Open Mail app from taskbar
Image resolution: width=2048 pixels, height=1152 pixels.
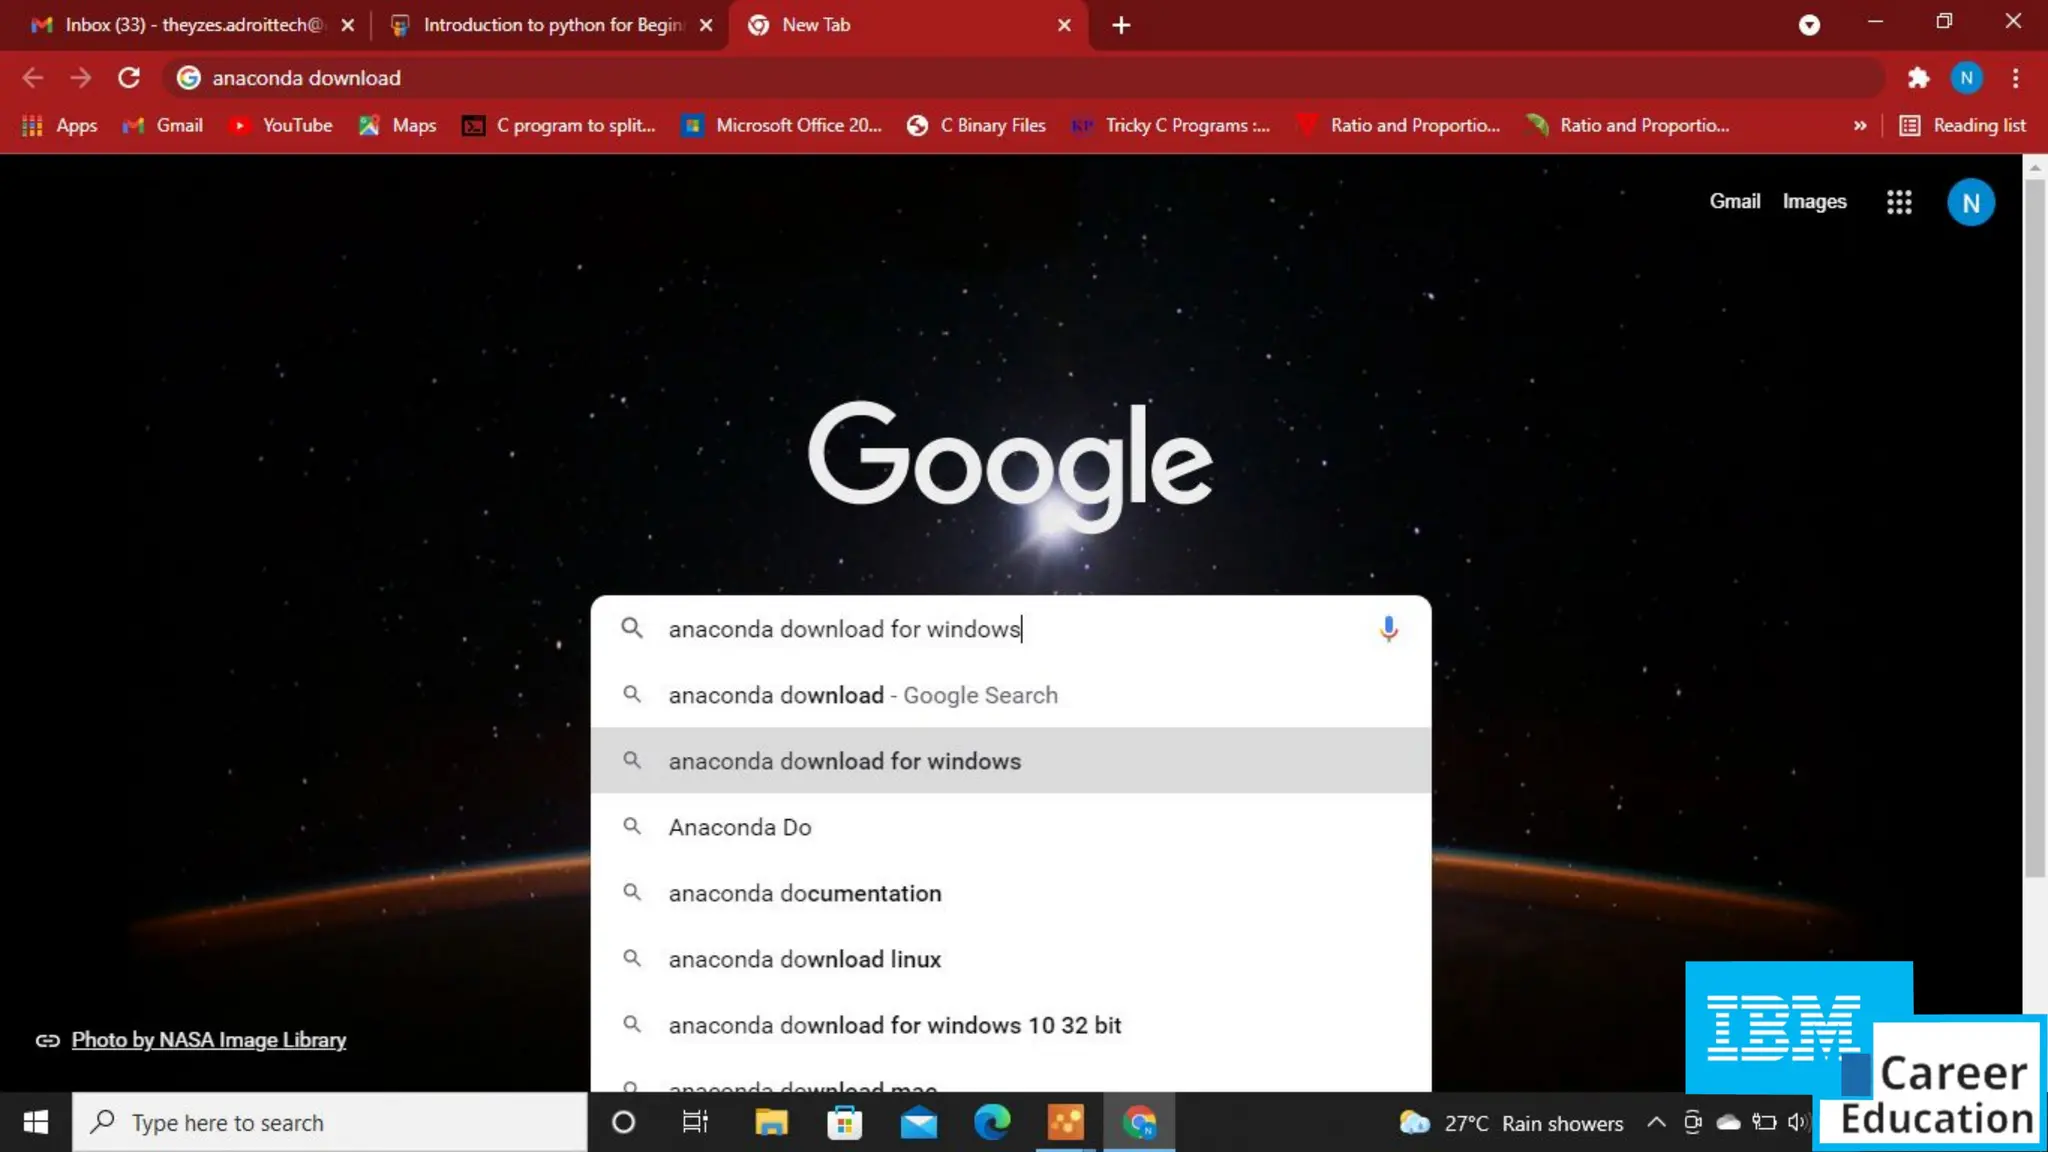click(x=918, y=1122)
